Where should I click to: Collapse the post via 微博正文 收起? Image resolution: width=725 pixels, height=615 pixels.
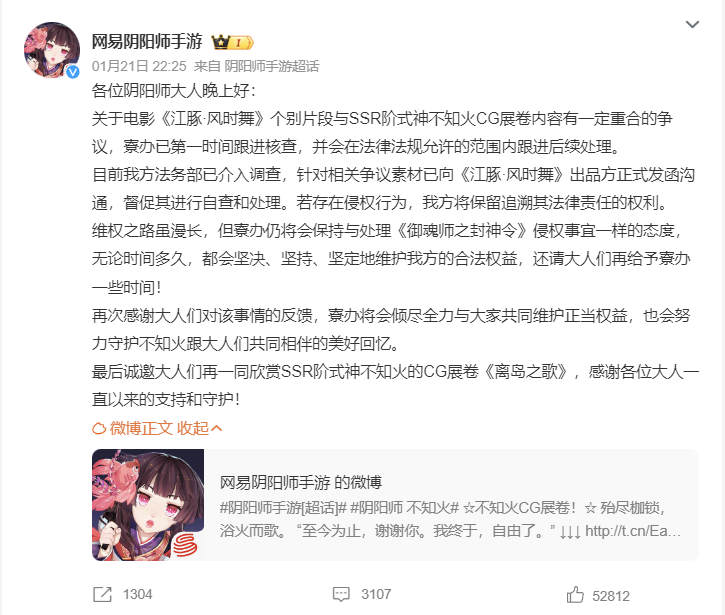pyautogui.click(x=157, y=428)
